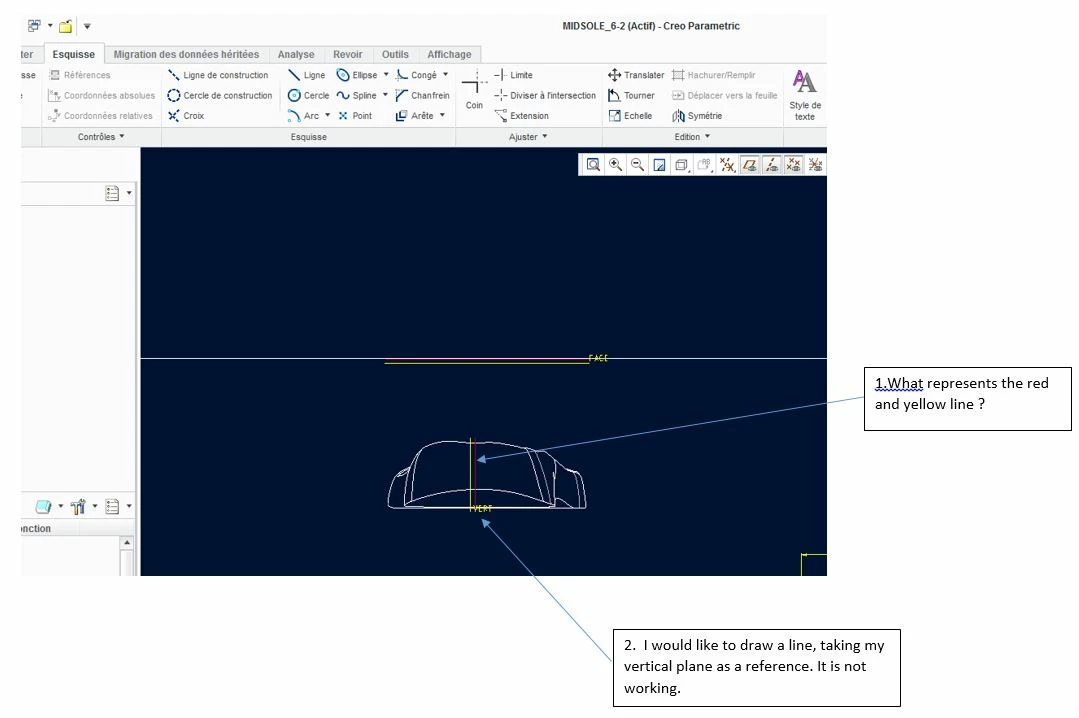This screenshot has height=718, width=1079.
Task: Toggle datum axis display in graphics toolbar
Action: 771,165
